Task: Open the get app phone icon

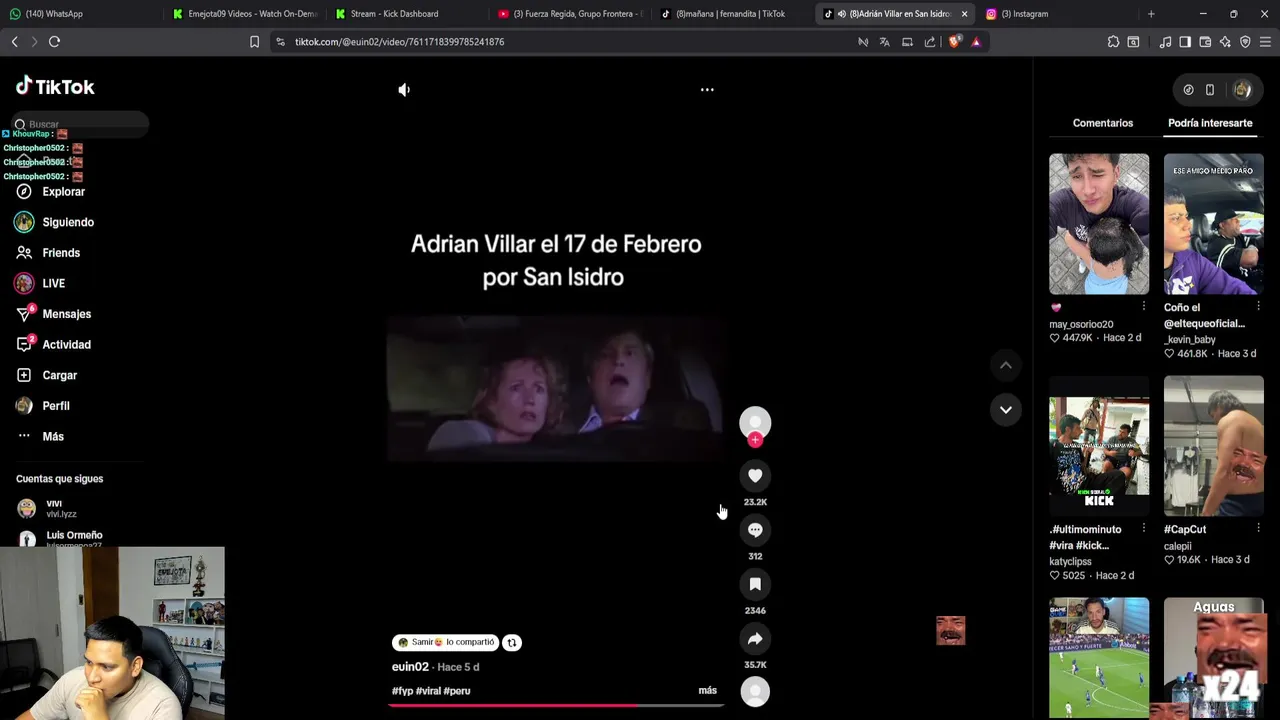Action: click(x=1210, y=90)
